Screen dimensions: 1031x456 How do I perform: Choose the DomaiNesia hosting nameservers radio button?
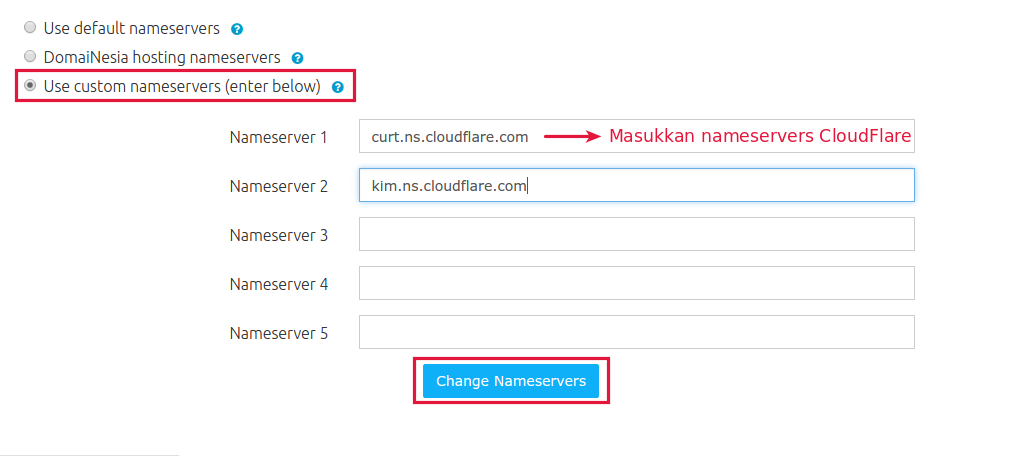[x=30, y=57]
